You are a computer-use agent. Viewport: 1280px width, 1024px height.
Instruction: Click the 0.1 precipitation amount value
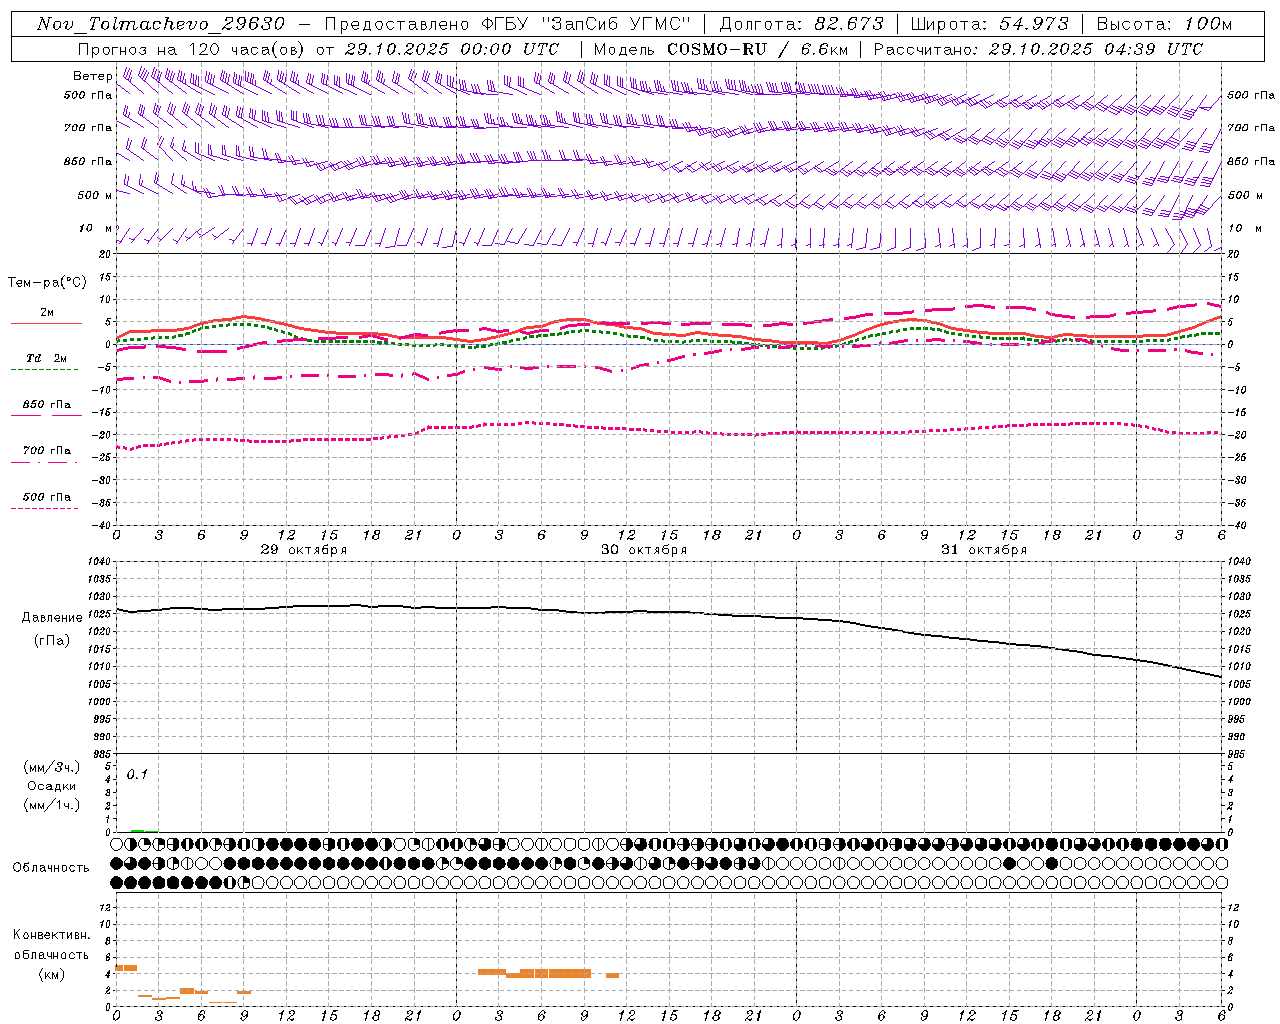click(x=137, y=775)
